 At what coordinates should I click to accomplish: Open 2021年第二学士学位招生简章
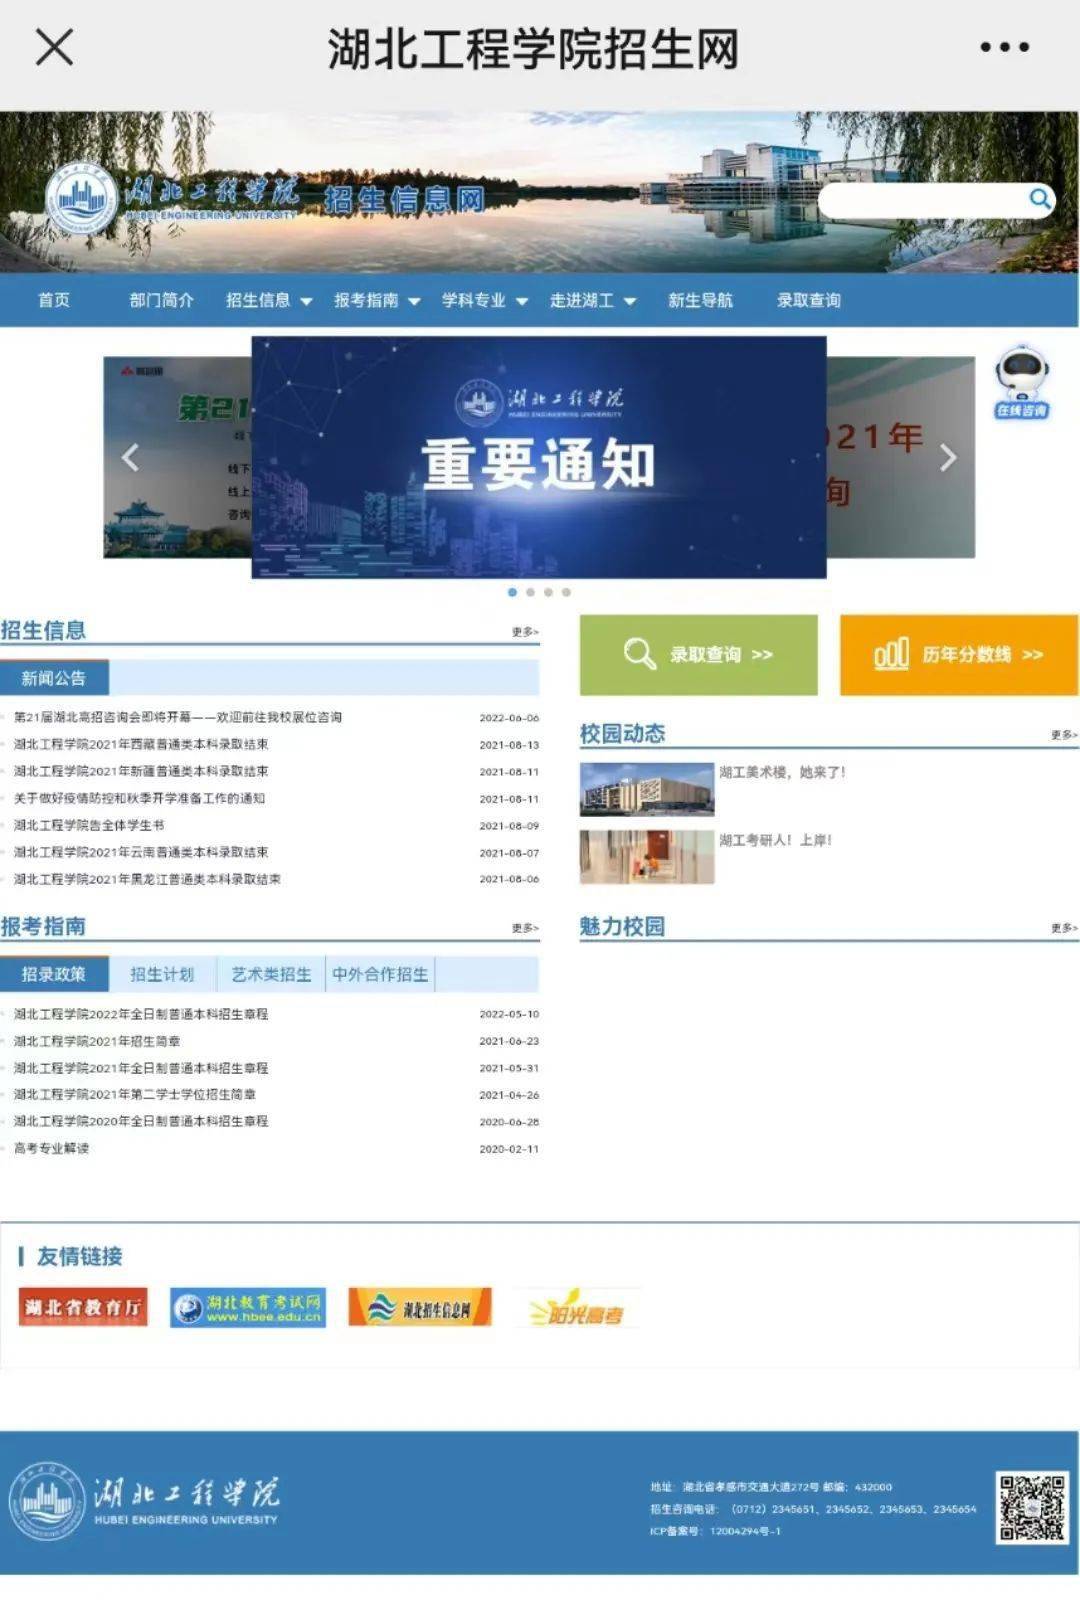coord(135,1095)
